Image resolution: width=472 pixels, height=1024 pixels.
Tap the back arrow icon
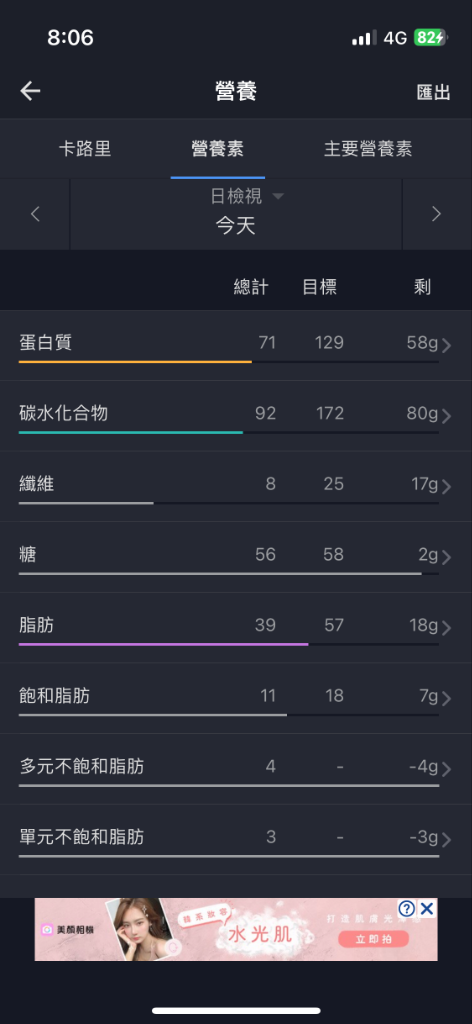(x=30, y=91)
